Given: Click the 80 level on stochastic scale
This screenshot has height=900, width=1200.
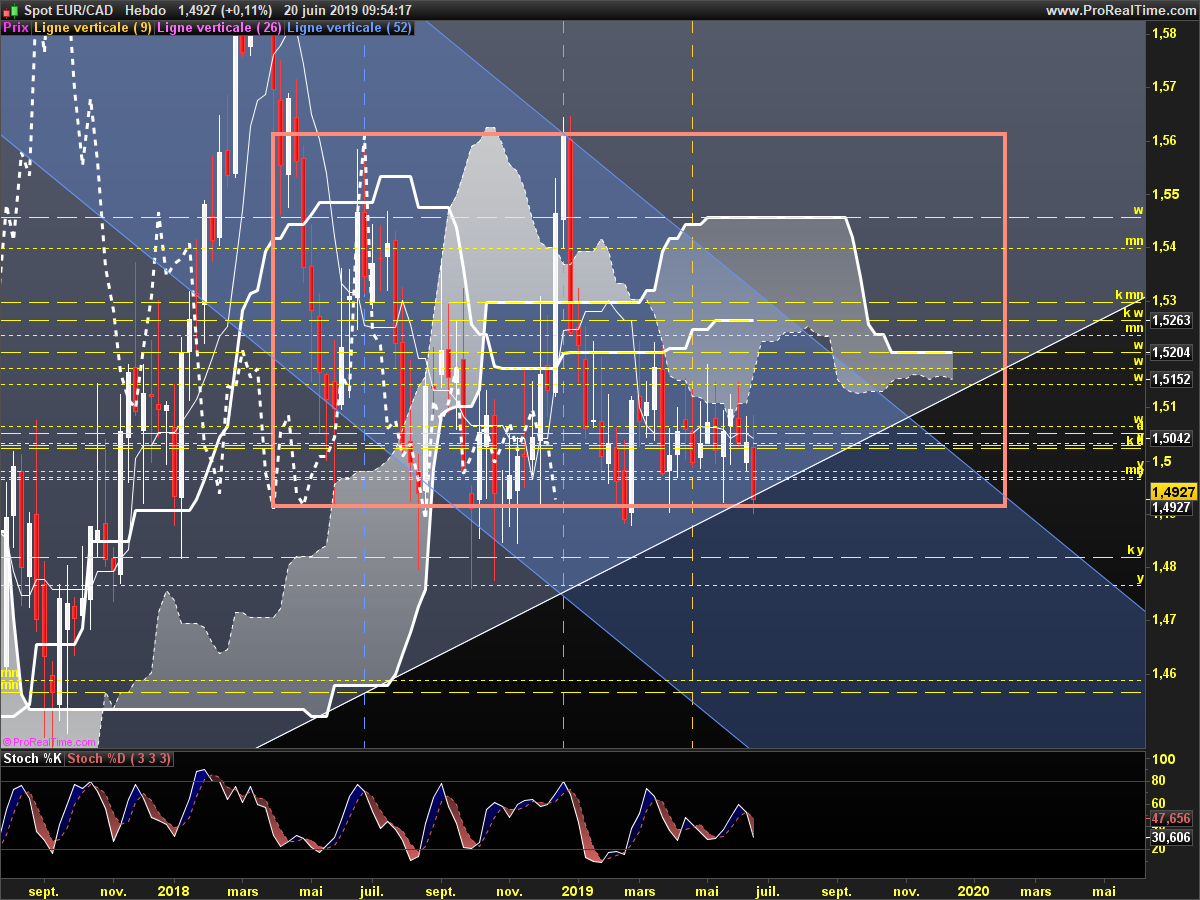Looking at the screenshot, I should click(x=1159, y=781).
